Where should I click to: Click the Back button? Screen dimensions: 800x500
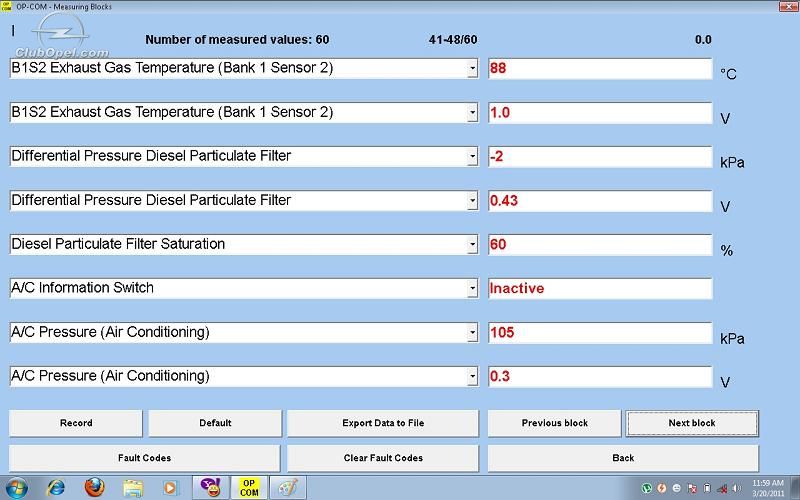pos(623,458)
